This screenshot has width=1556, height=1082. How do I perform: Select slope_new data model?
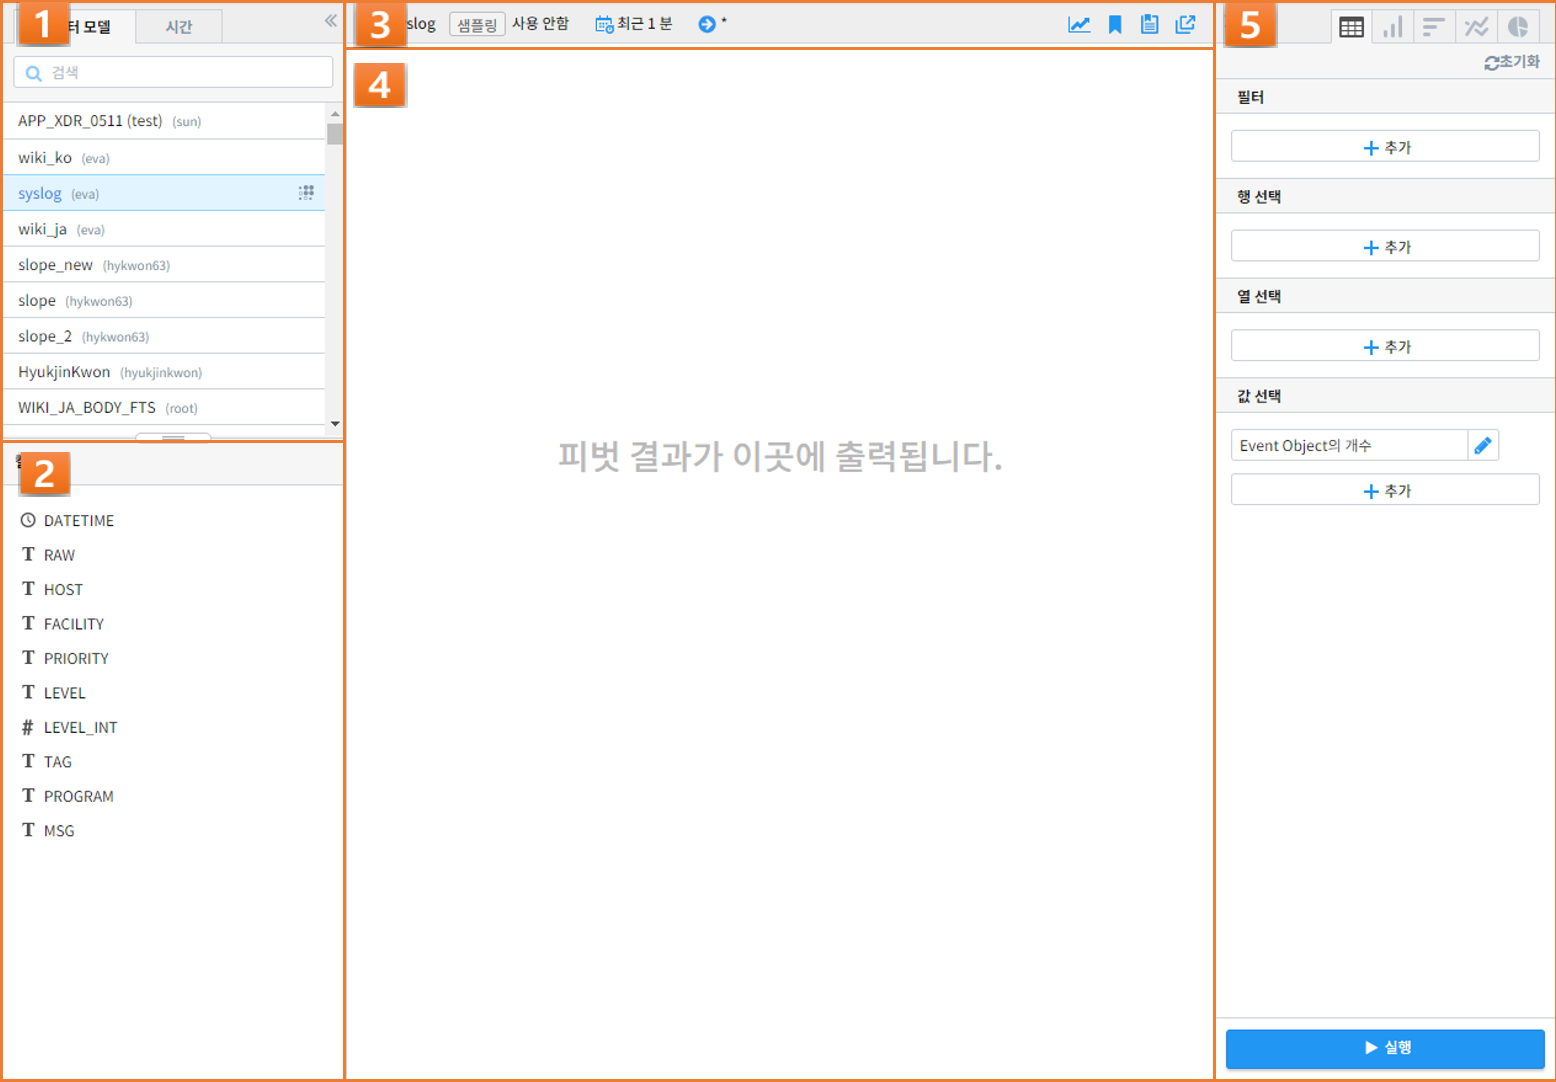[x=164, y=265]
